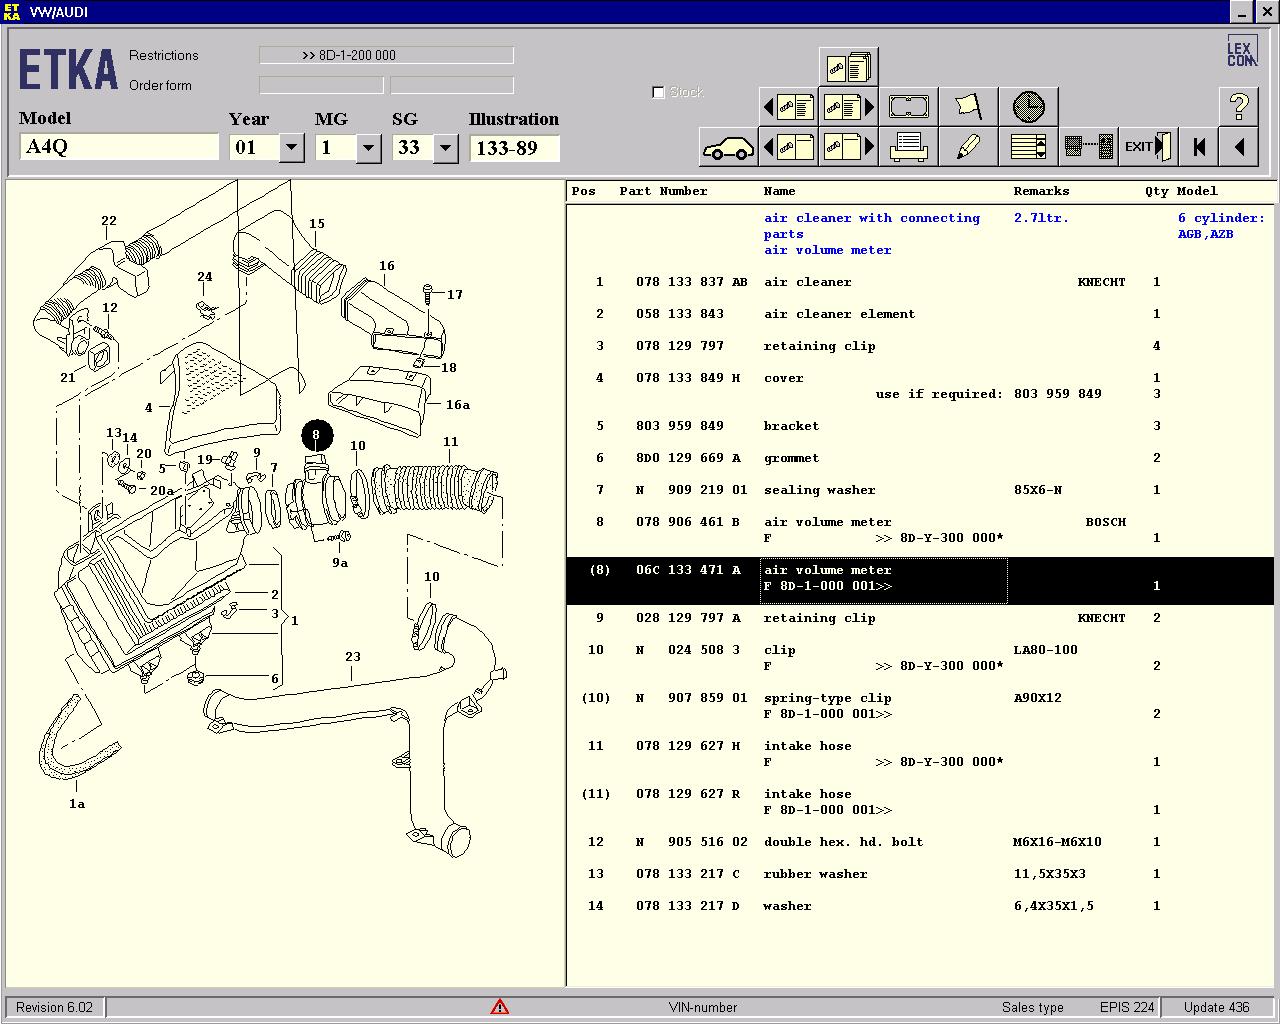Click callout number 22 in the diagram

point(109,221)
